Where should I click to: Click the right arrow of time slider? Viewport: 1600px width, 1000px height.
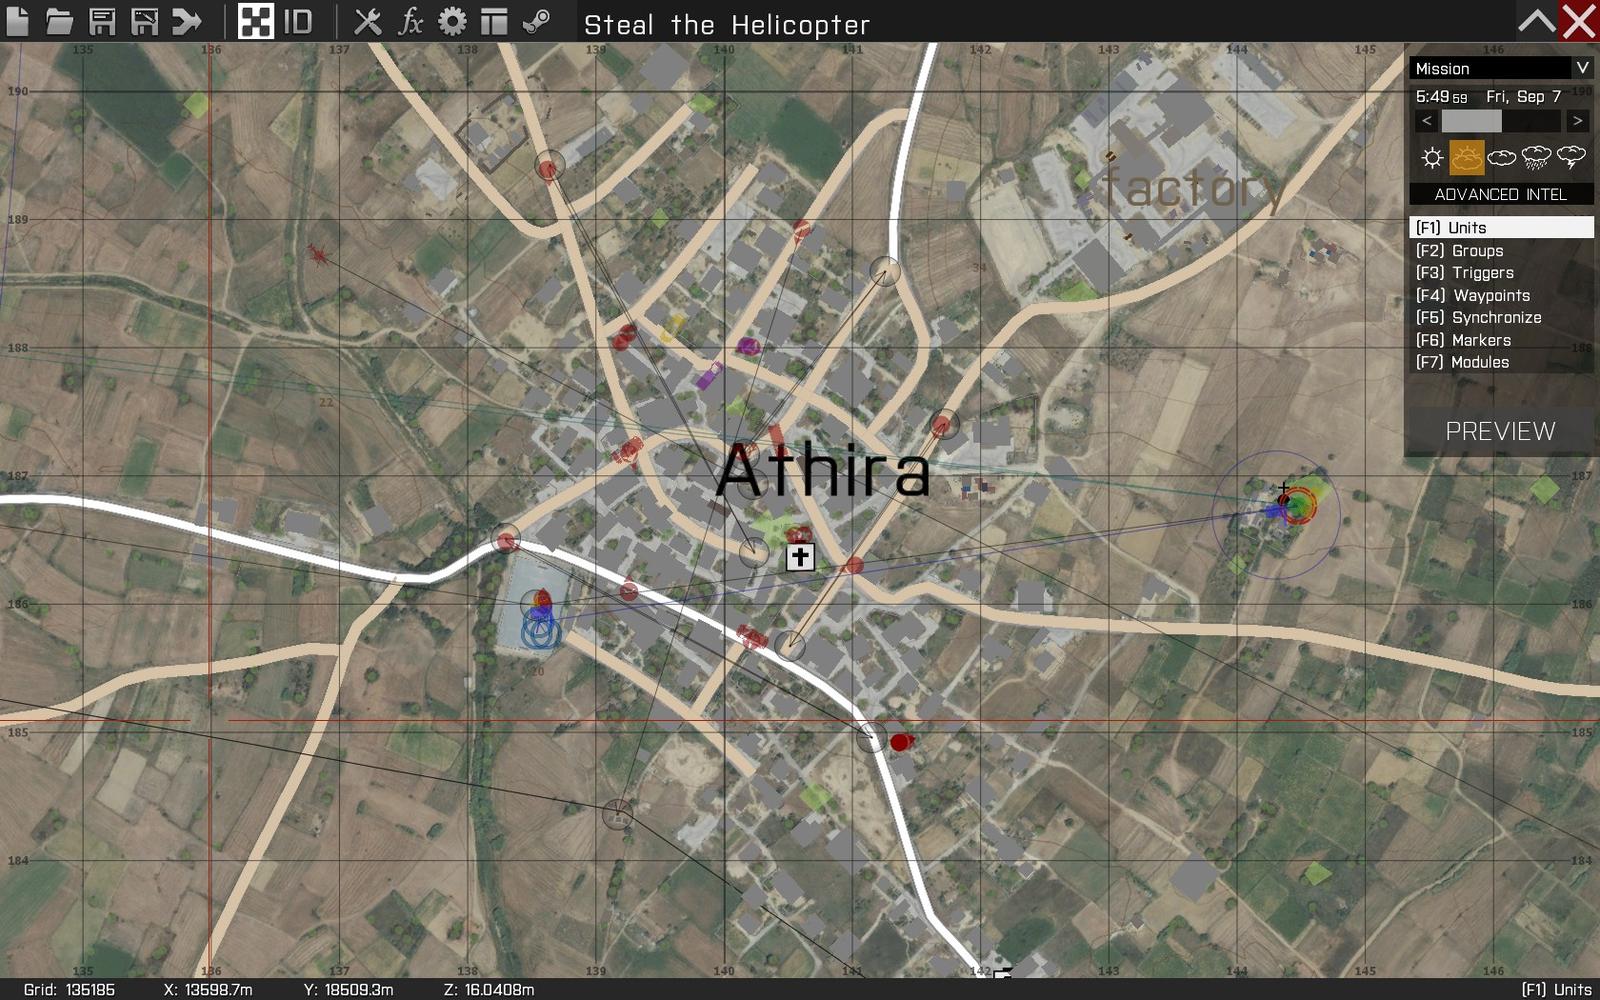1577,121
